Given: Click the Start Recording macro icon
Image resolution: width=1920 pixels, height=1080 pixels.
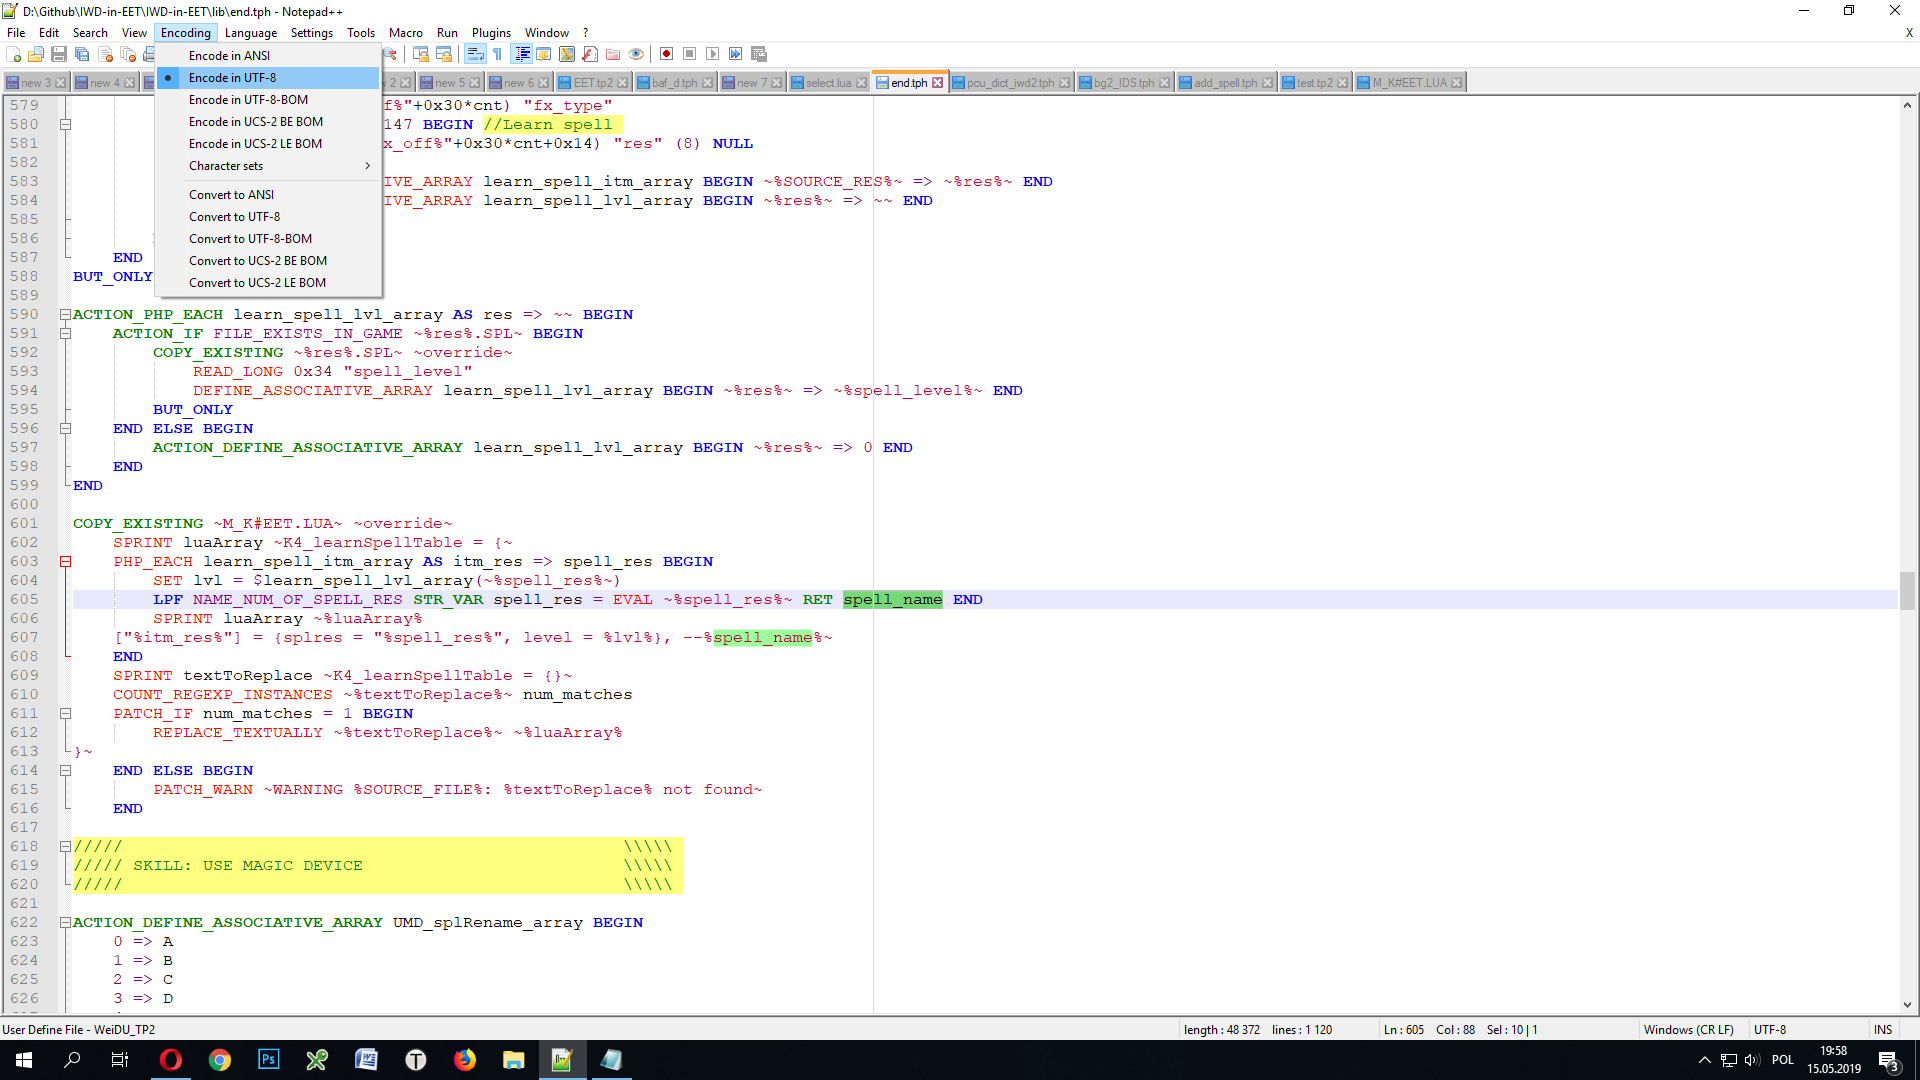Looking at the screenshot, I should tap(667, 54).
